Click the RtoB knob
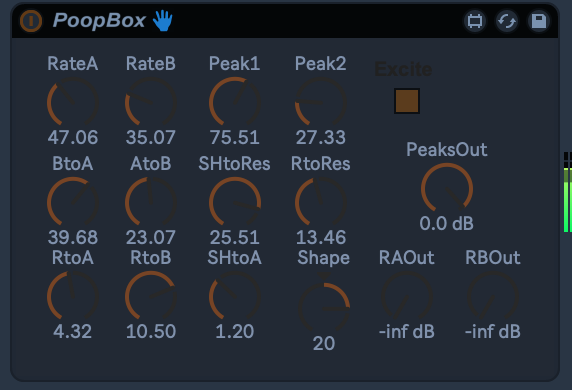Screen dimensions: 572x390 (x=151, y=296)
